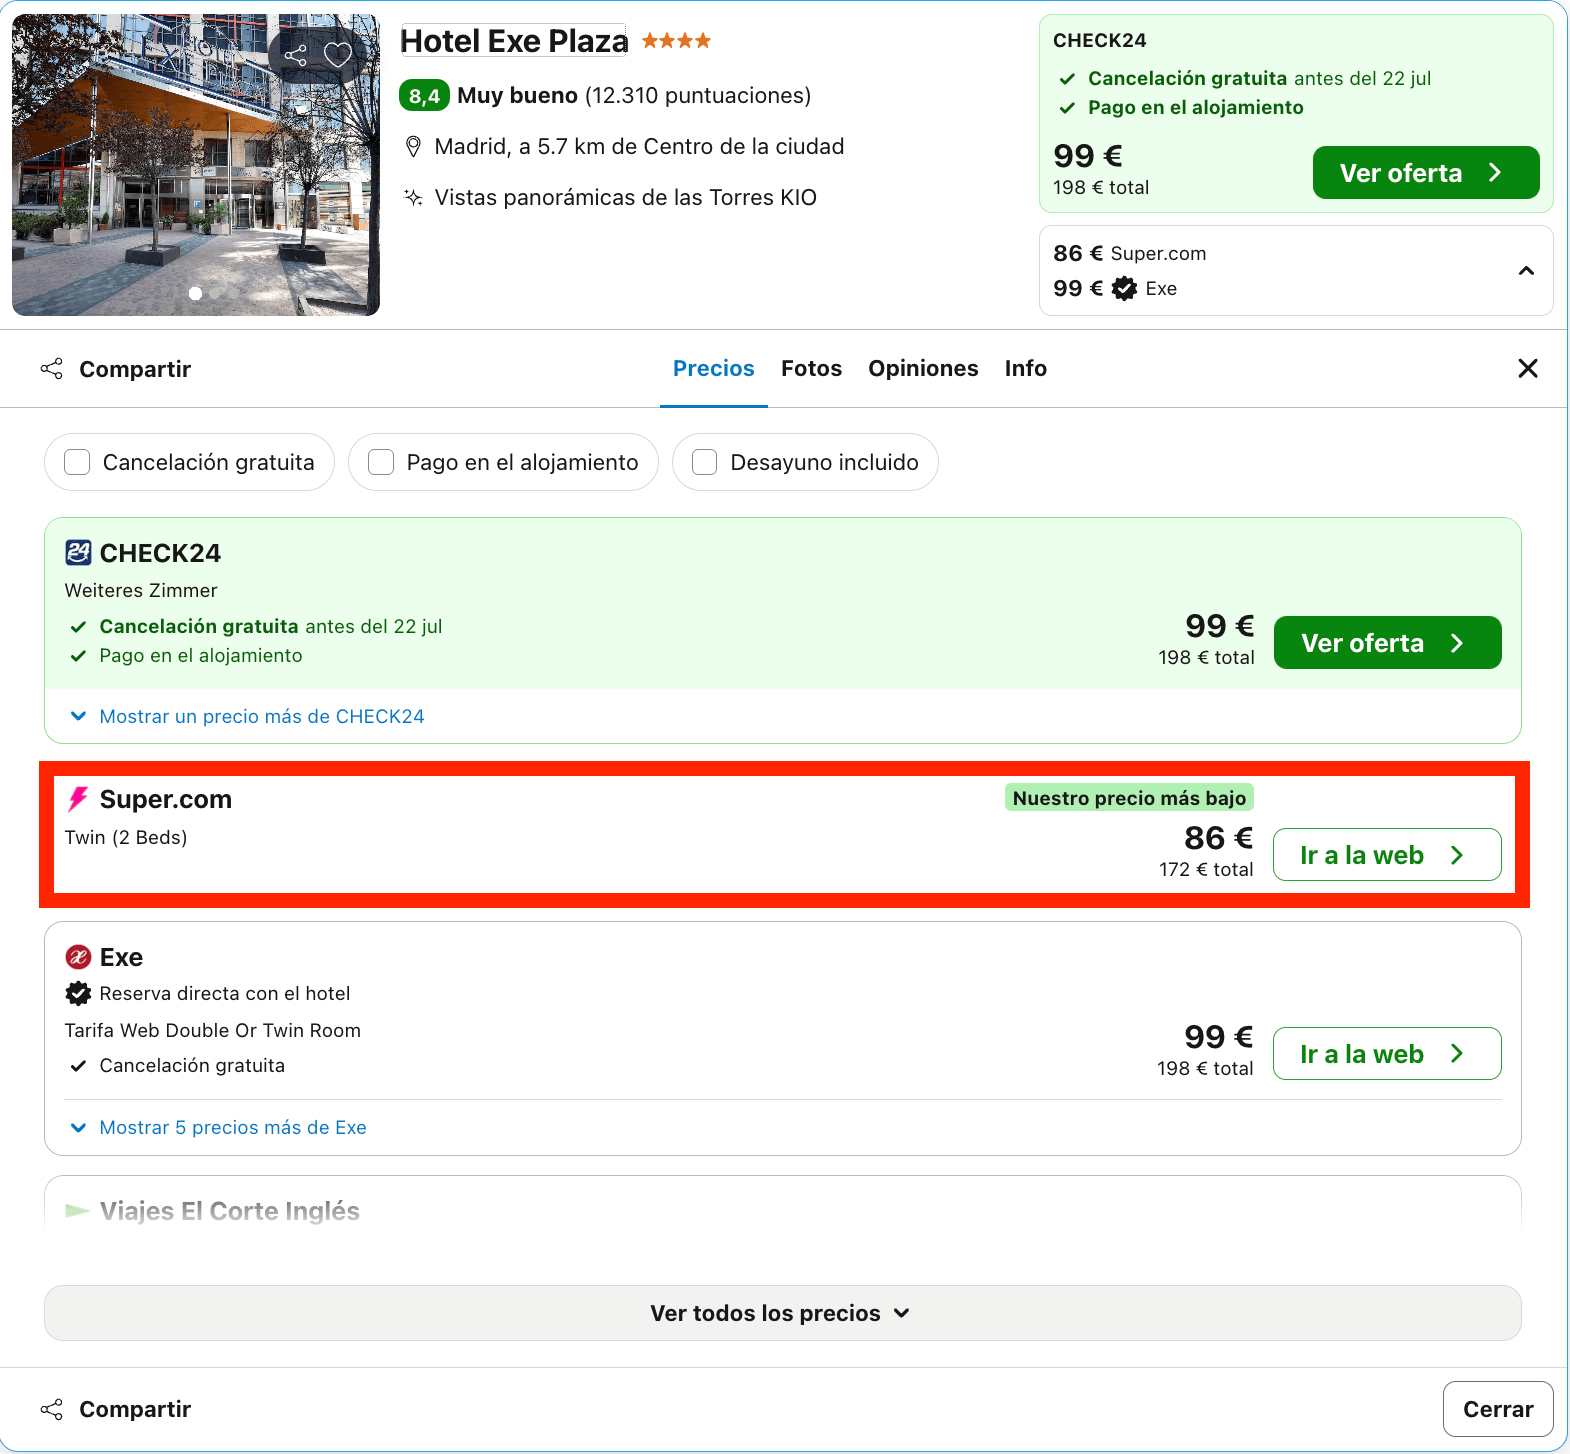
Task: Switch to the Opiniones tab
Action: click(923, 368)
